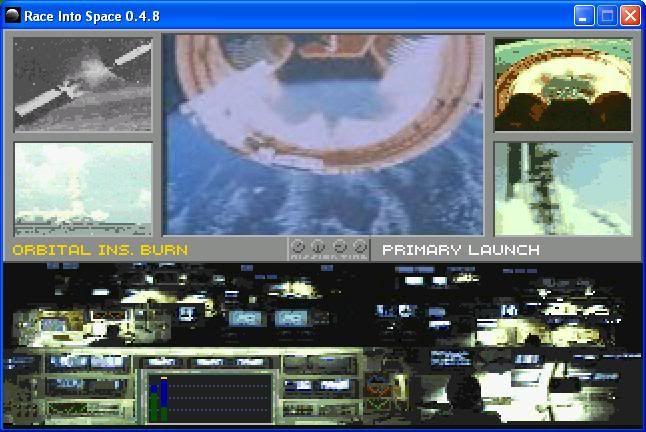Click the mission control room image
Viewport: 646px width, 432px height.
pyautogui.click(x=323, y=345)
